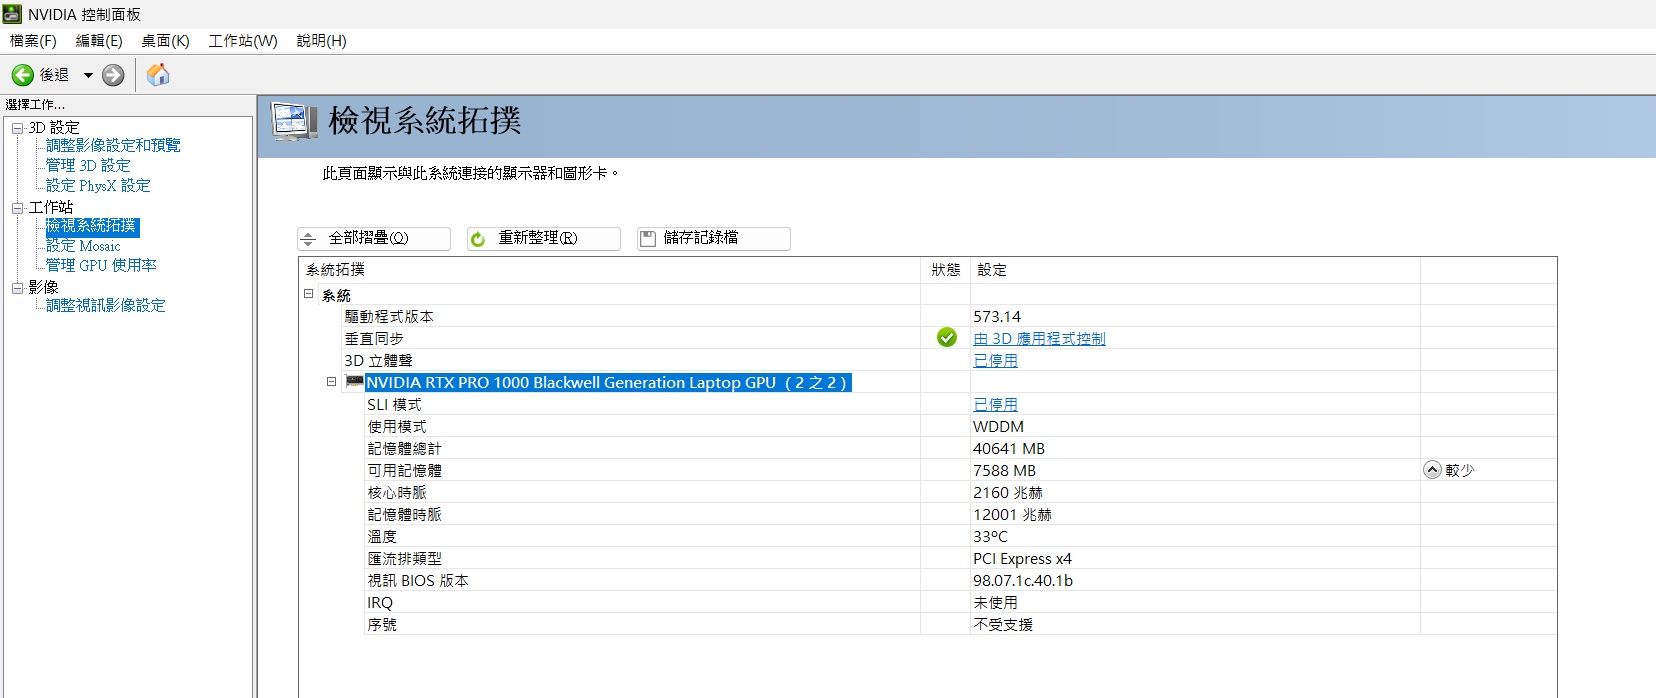
Task: Click the 2160 兆赫 core clock value
Action: pyautogui.click(x=1008, y=493)
